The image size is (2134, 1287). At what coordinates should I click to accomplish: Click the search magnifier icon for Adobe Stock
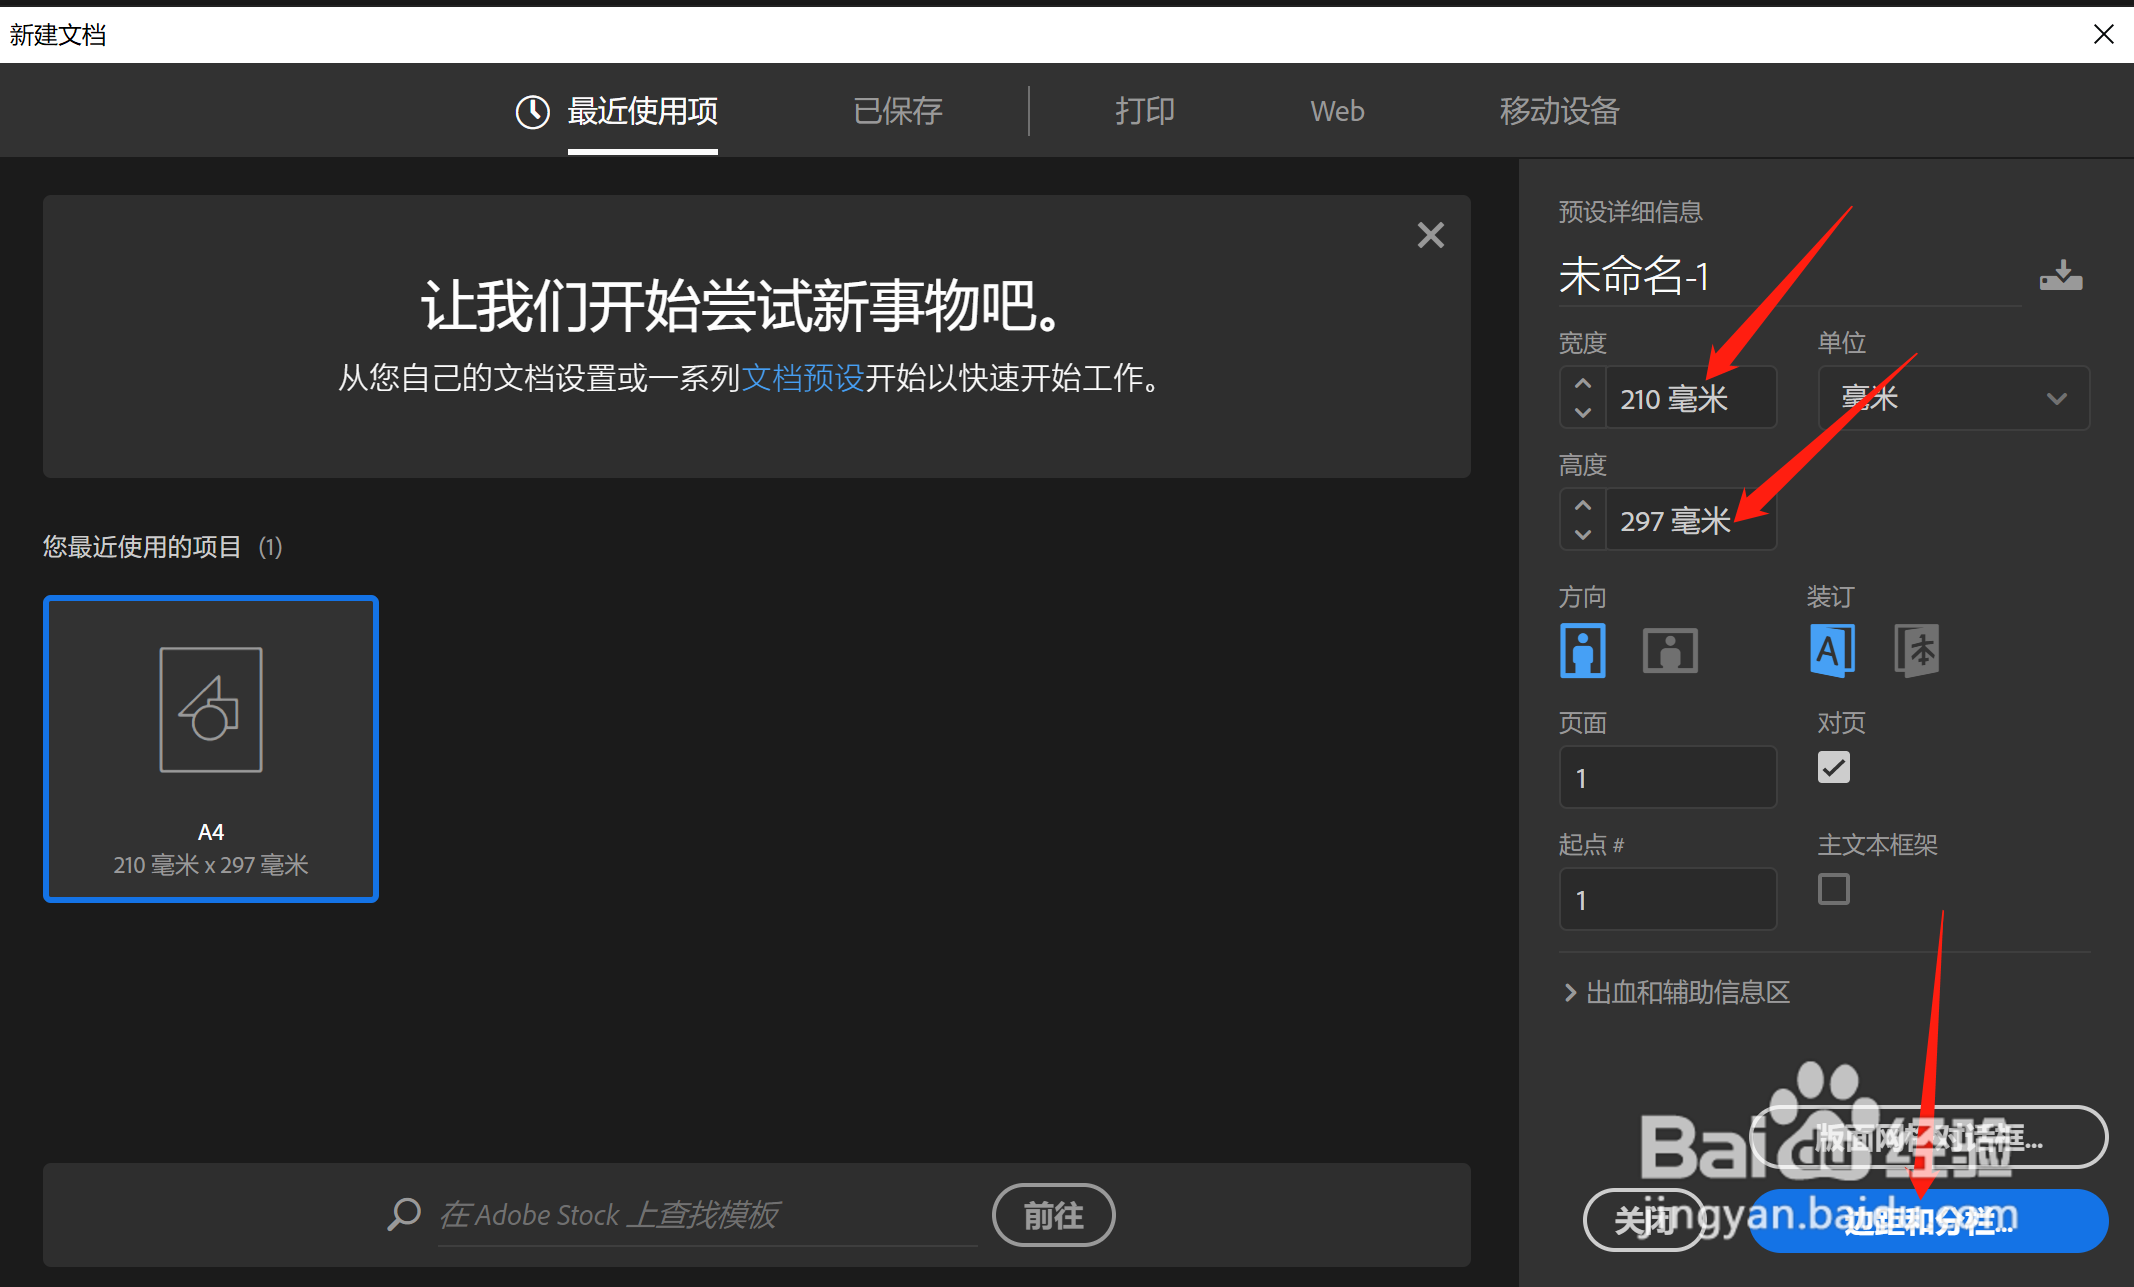coord(404,1214)
